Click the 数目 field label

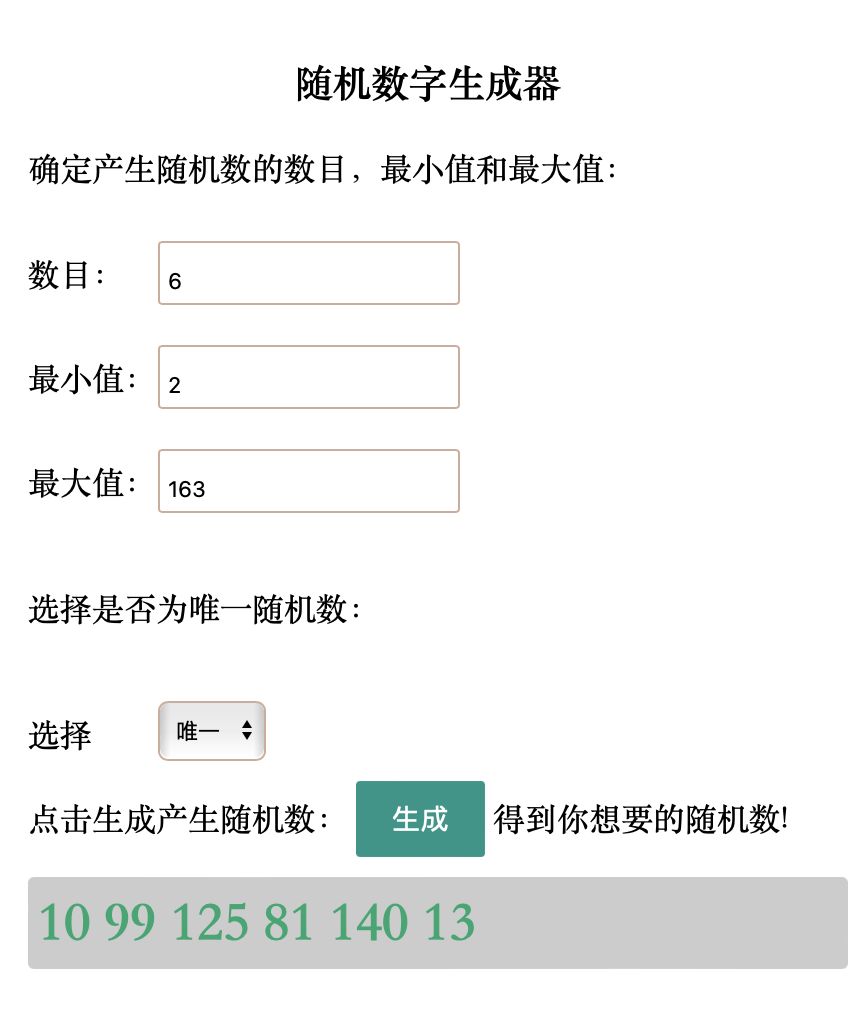pyautogui.click(x=66, y=275)
